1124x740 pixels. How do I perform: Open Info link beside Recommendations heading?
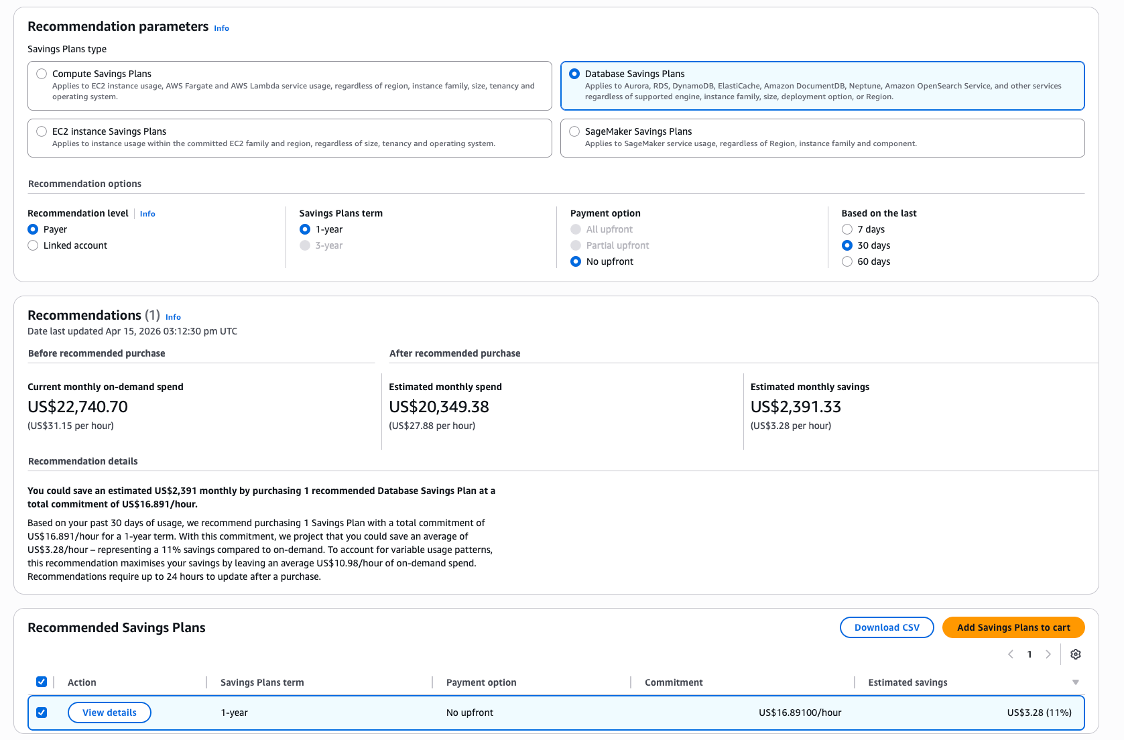(173, 317)
